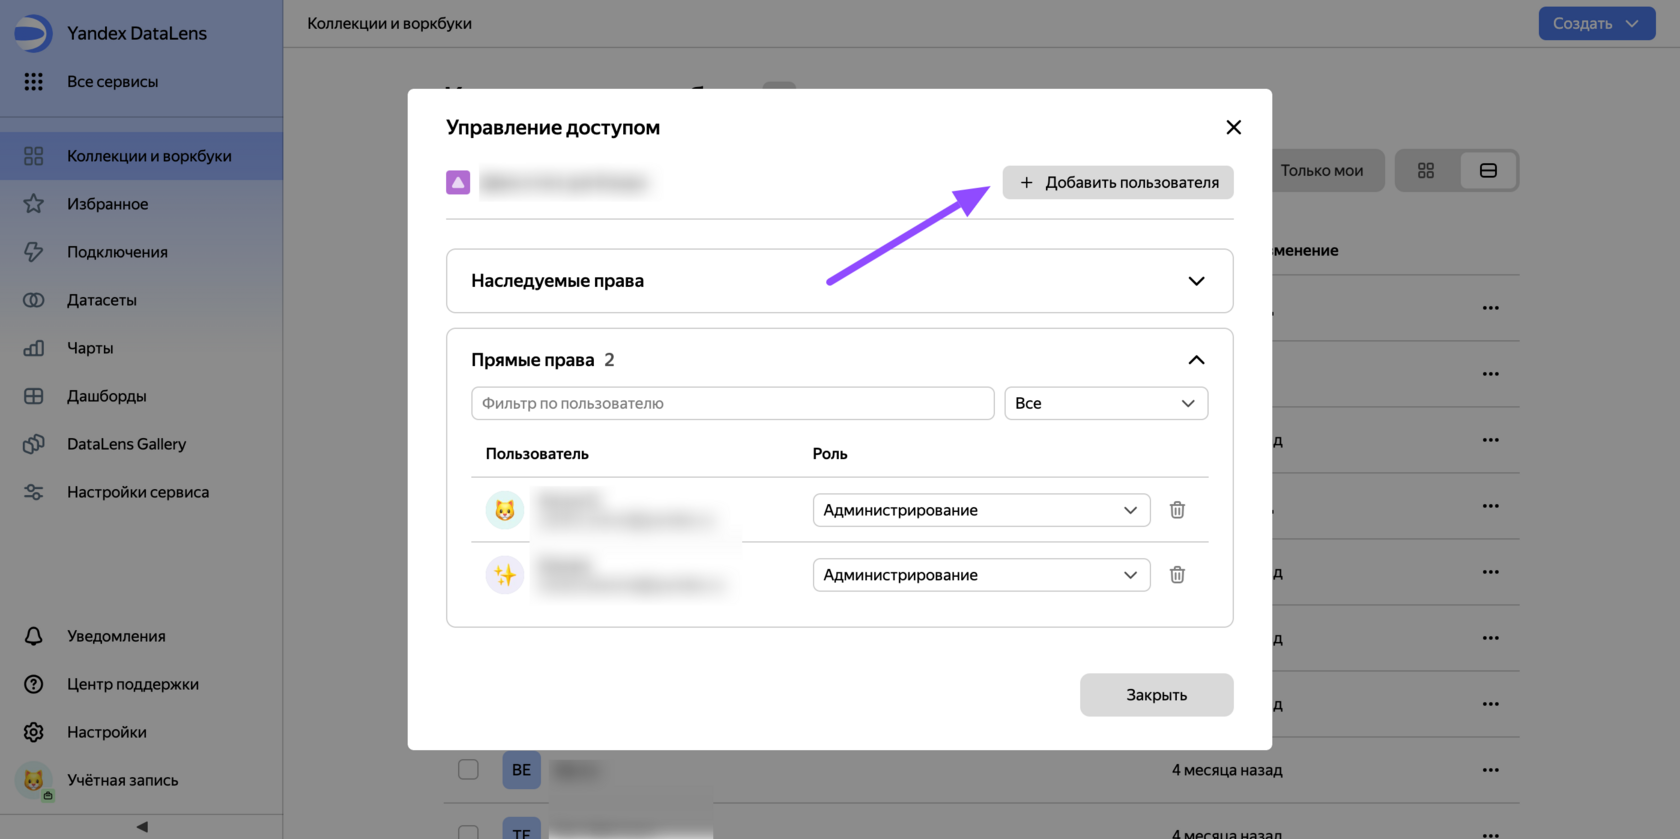Click the support center question icon
The image size is (1680, 839).
click(33, 684)
